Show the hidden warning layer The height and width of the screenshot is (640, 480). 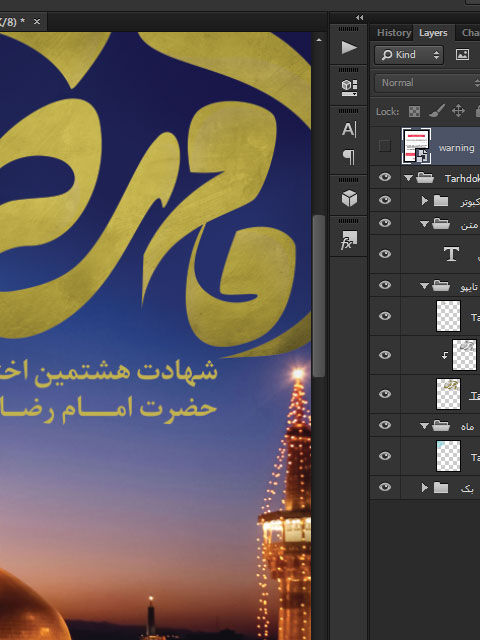(x=384, y=146)
